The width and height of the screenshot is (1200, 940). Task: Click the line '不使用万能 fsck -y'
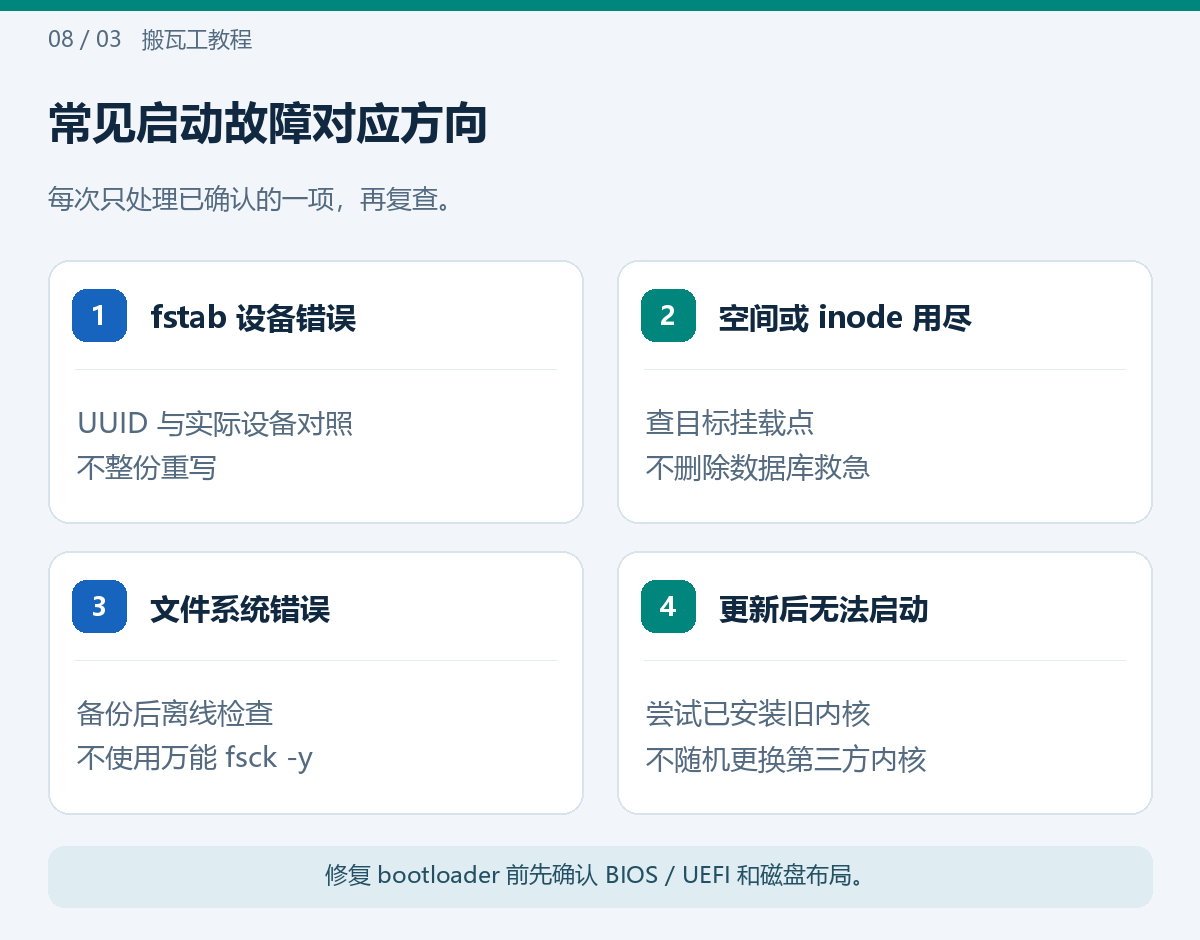point(195,758)
